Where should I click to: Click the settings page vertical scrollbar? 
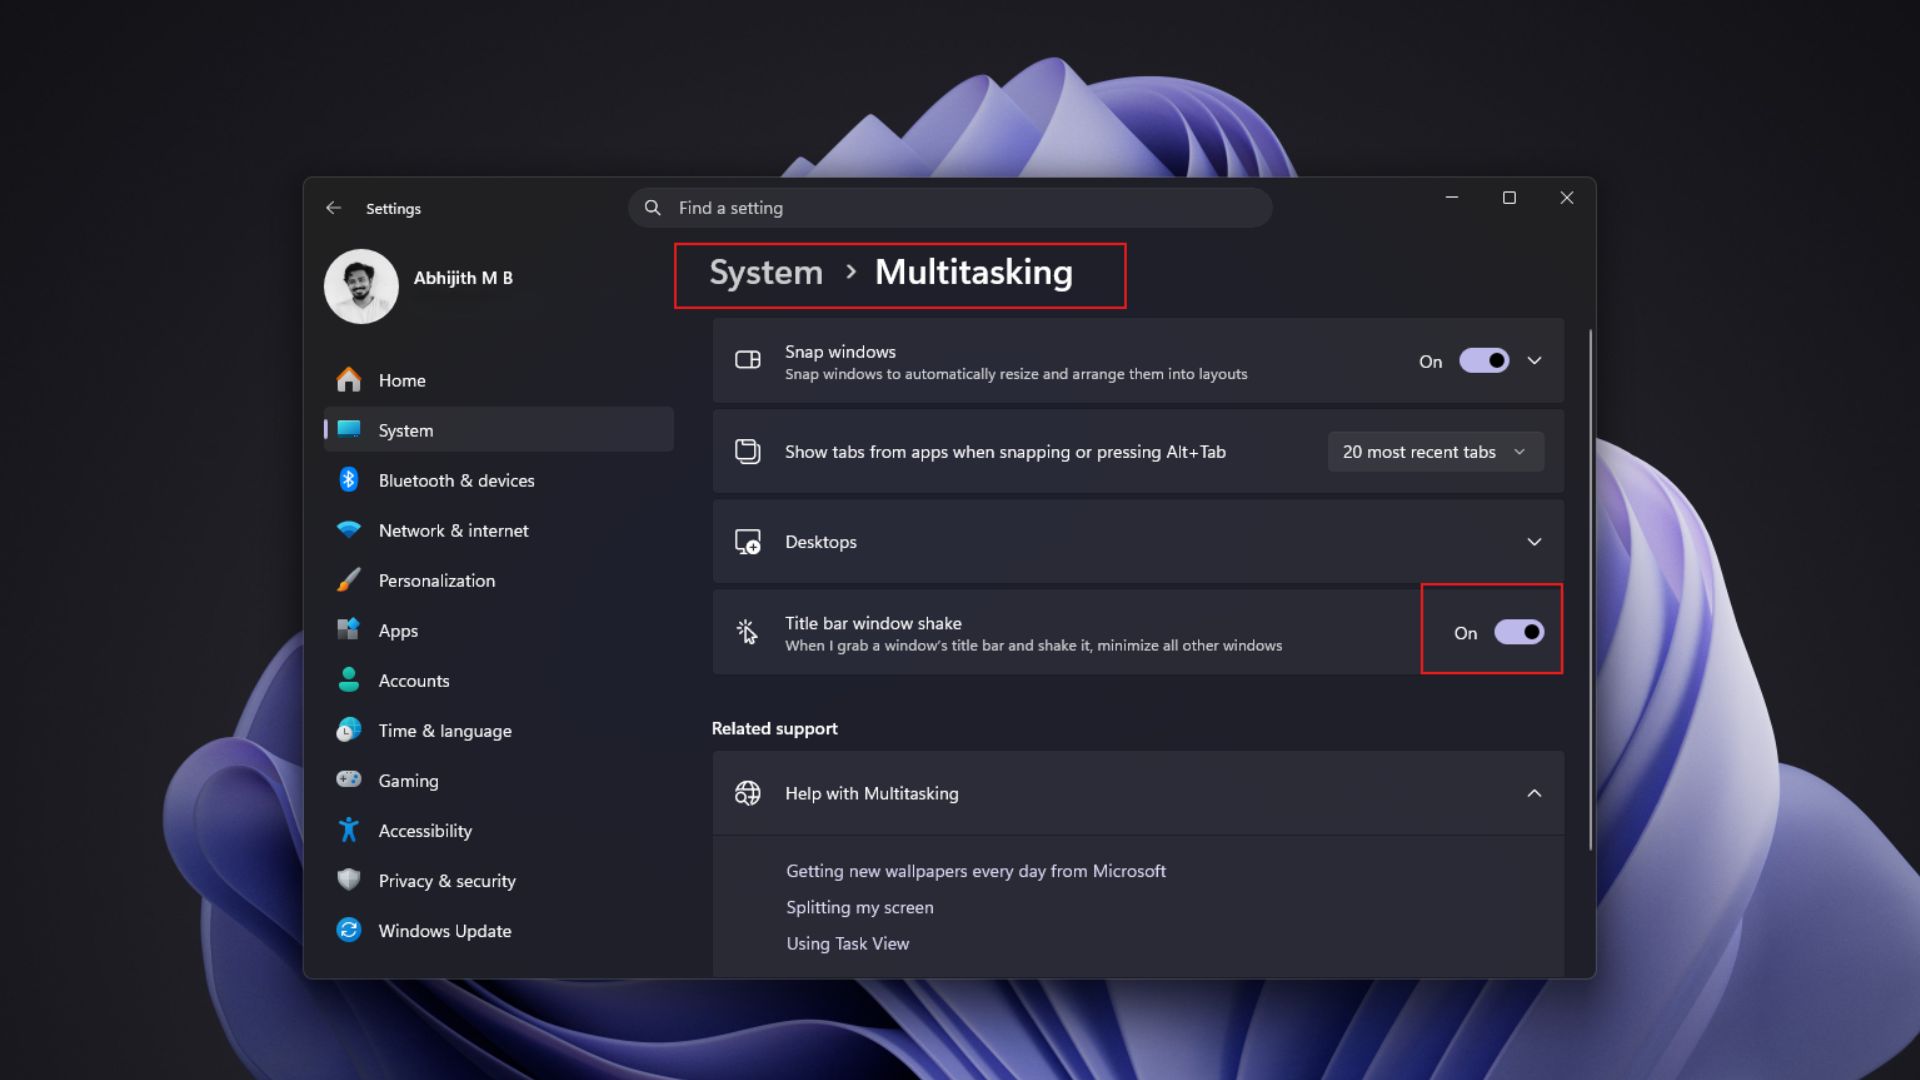point(1590,590)
